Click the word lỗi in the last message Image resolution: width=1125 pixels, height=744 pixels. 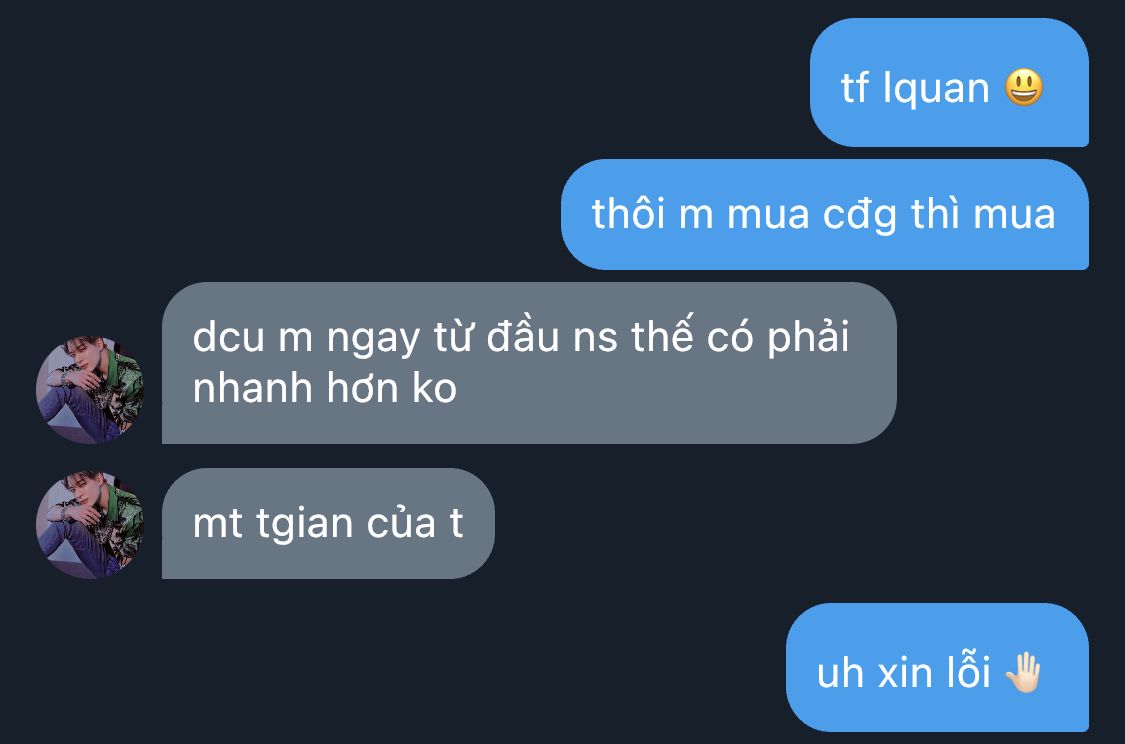point(968,672)
